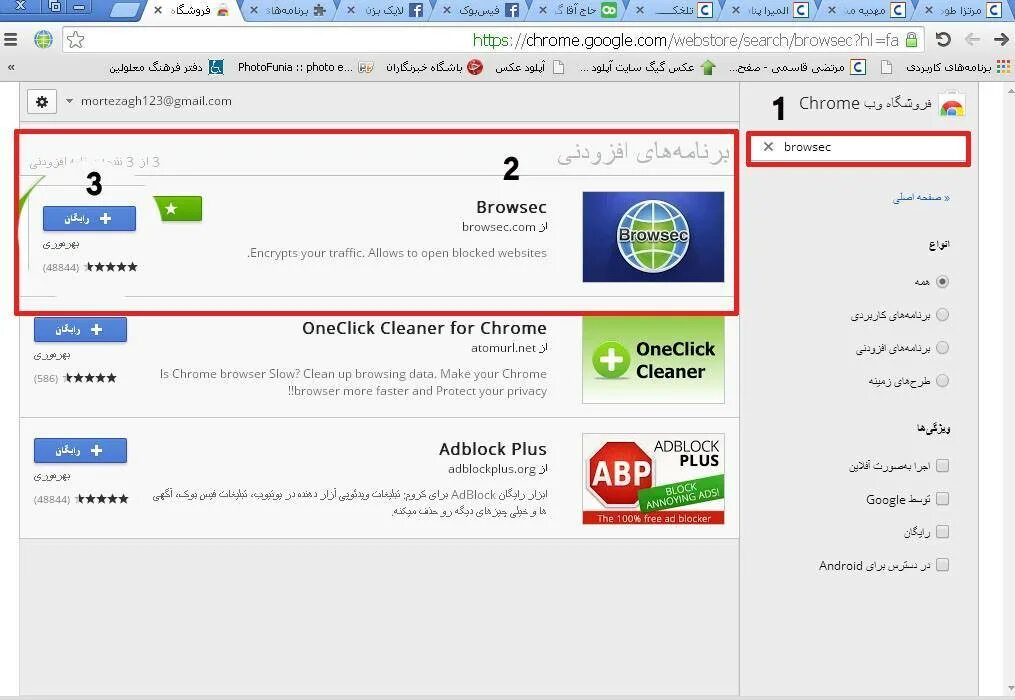Screen dimensions: 1015x700
Task: Switch to the مرتزا tab
Action: [x=962, y=10]
